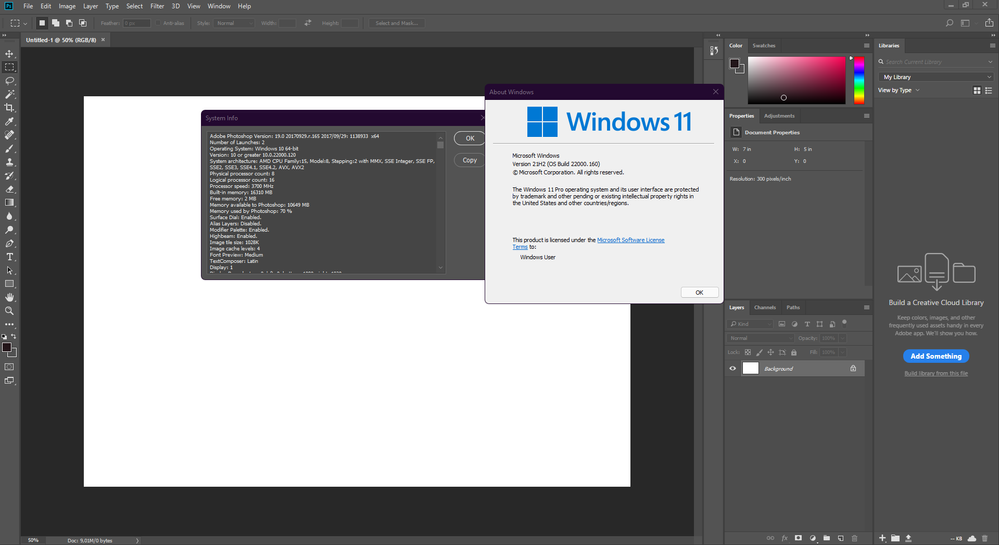999x545 pixels.
Task: Open the Fill dropdown arrow
Action: 842,352
